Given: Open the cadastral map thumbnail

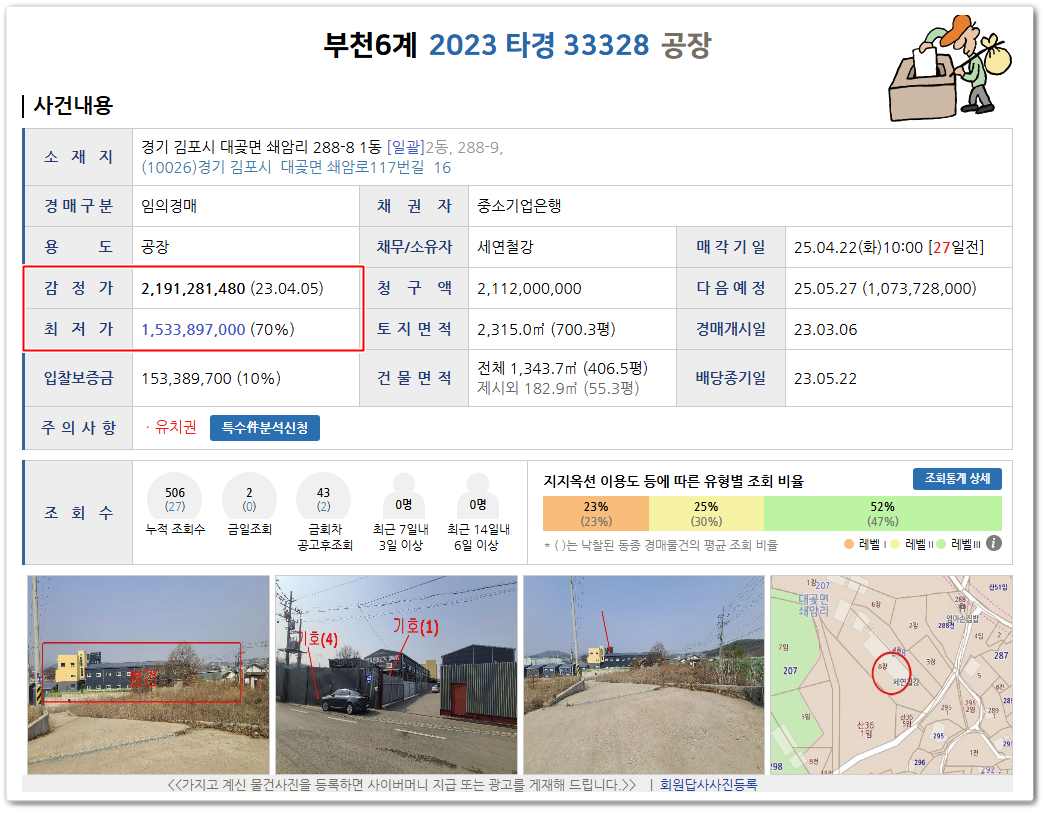Looking at the screenshot, I should [x=891, y=675].
